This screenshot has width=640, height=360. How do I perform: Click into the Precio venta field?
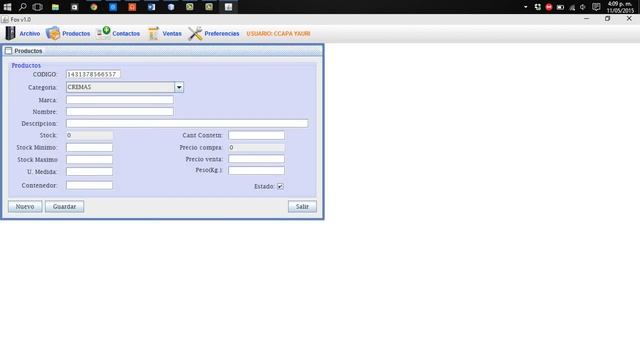[x=256, y=159]
